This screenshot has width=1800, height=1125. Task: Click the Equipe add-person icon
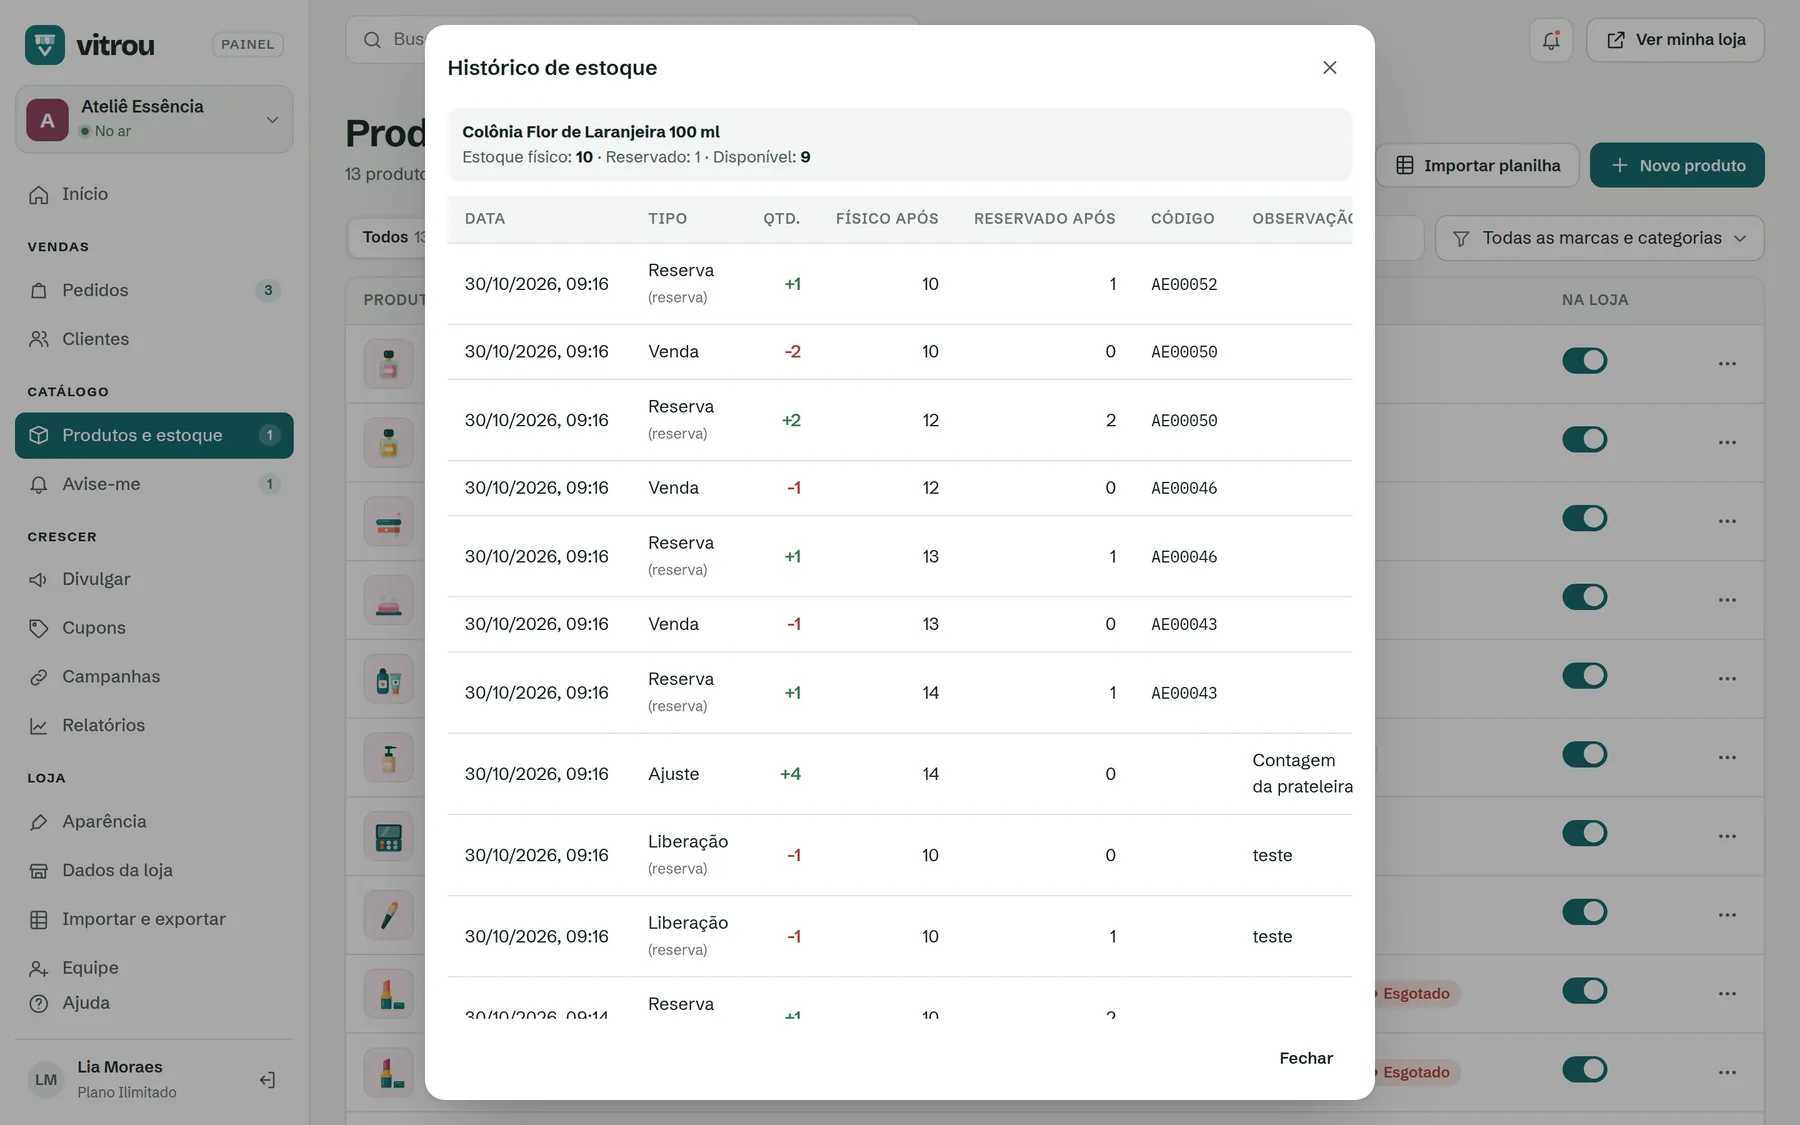(x=39, y=969)
